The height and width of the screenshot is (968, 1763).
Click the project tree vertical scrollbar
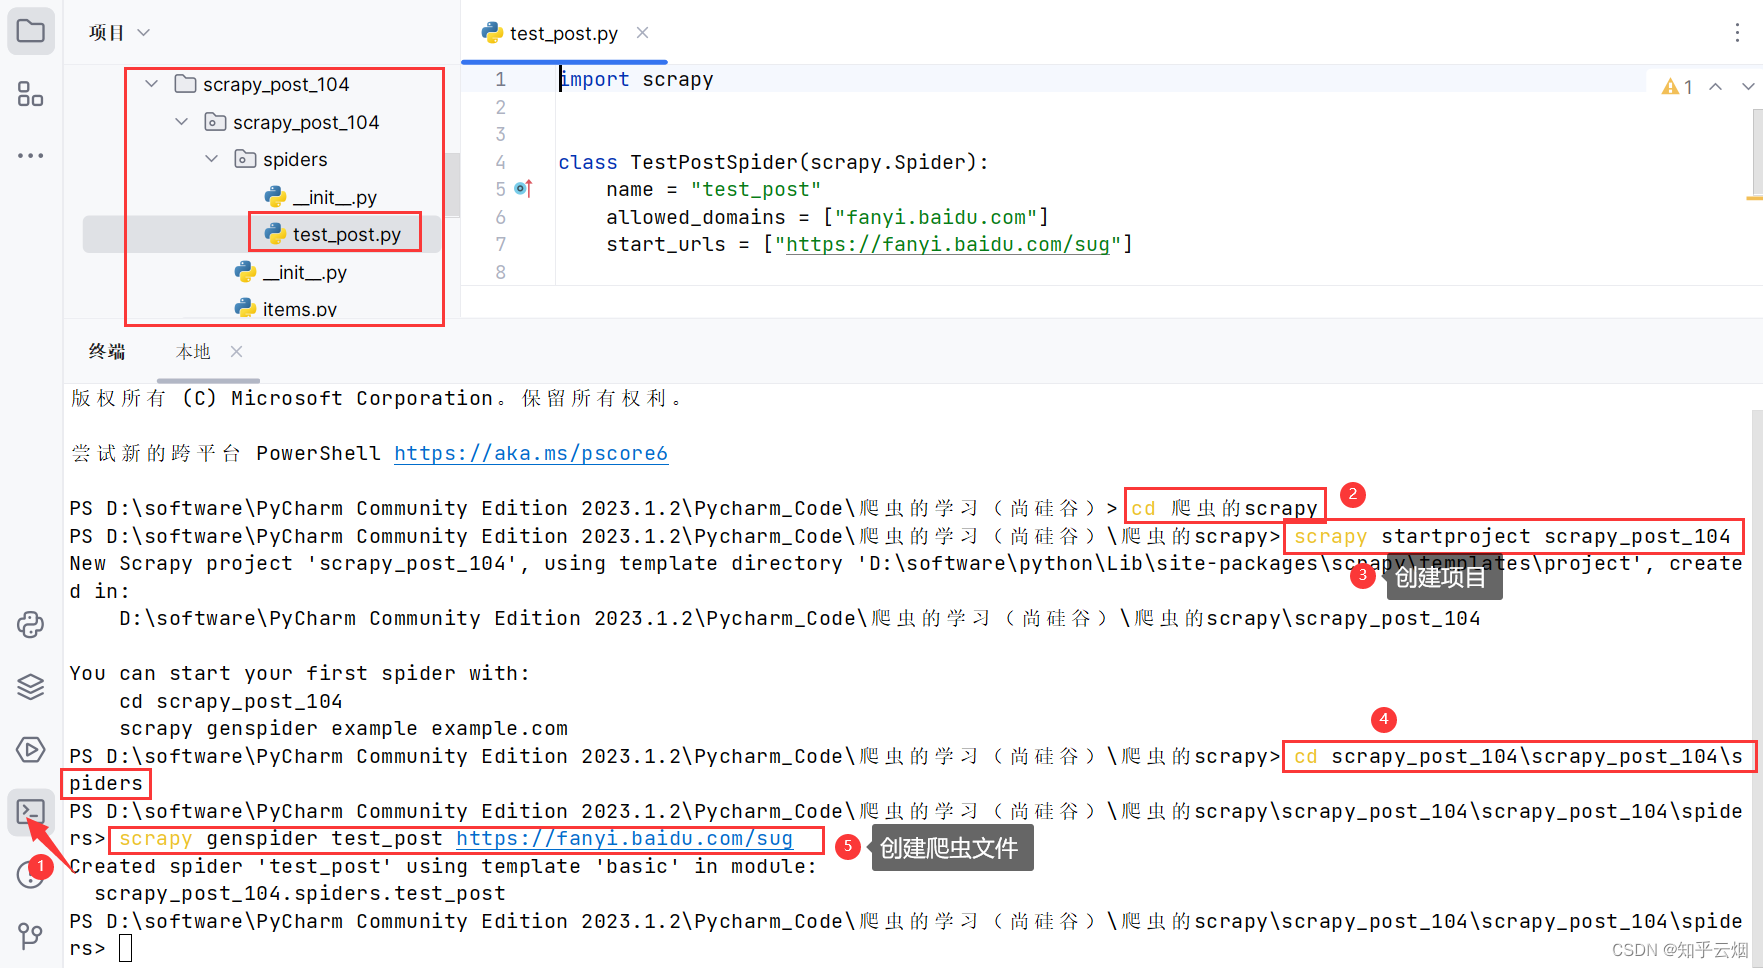tap(452, 185)
